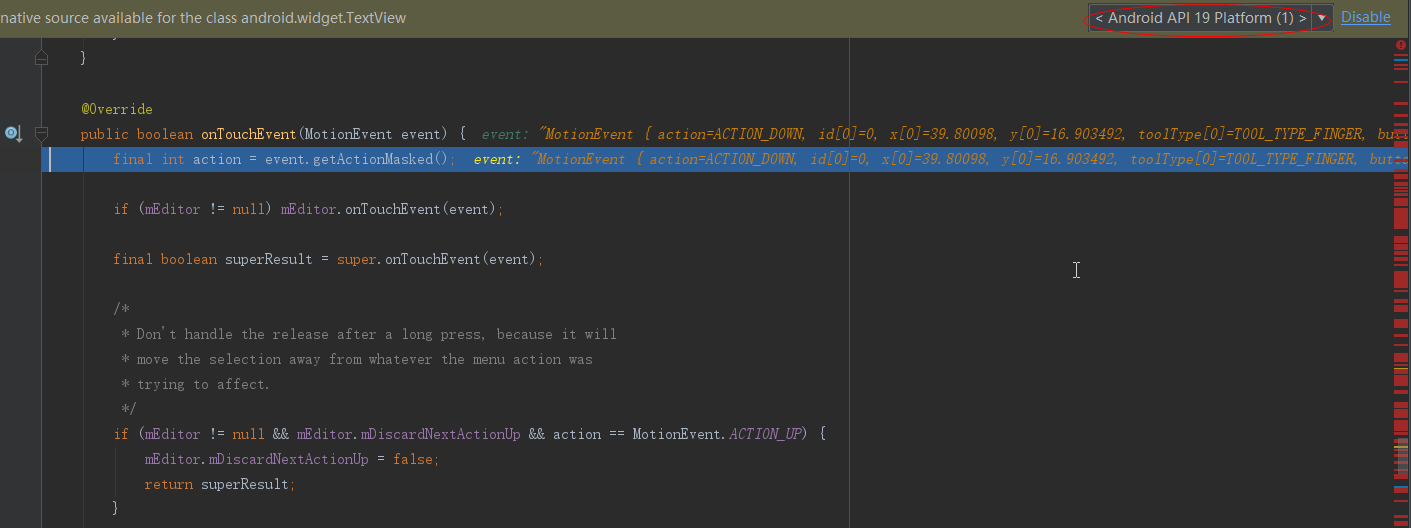Image resolution: width=1411 pixels, height=528 pixels.
Task: Click the @Override annotation
Action: [117, 109]
